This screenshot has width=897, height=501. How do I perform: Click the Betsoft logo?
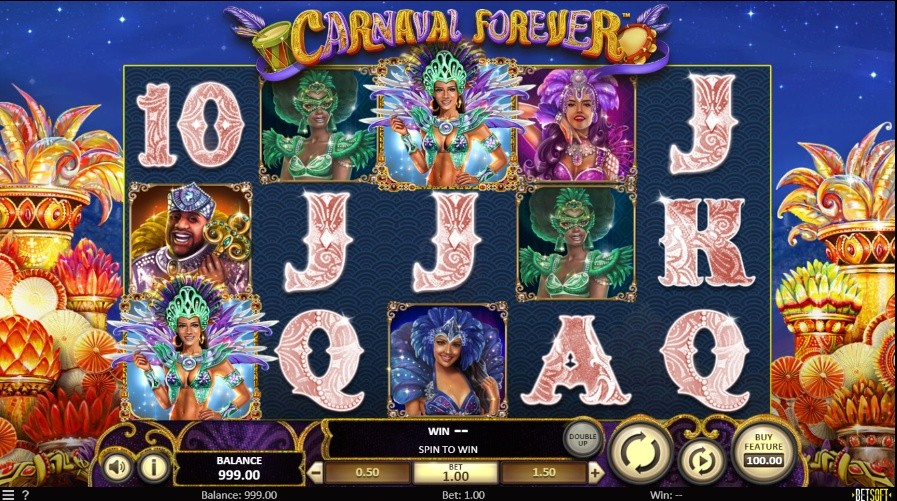coord(873,495)
